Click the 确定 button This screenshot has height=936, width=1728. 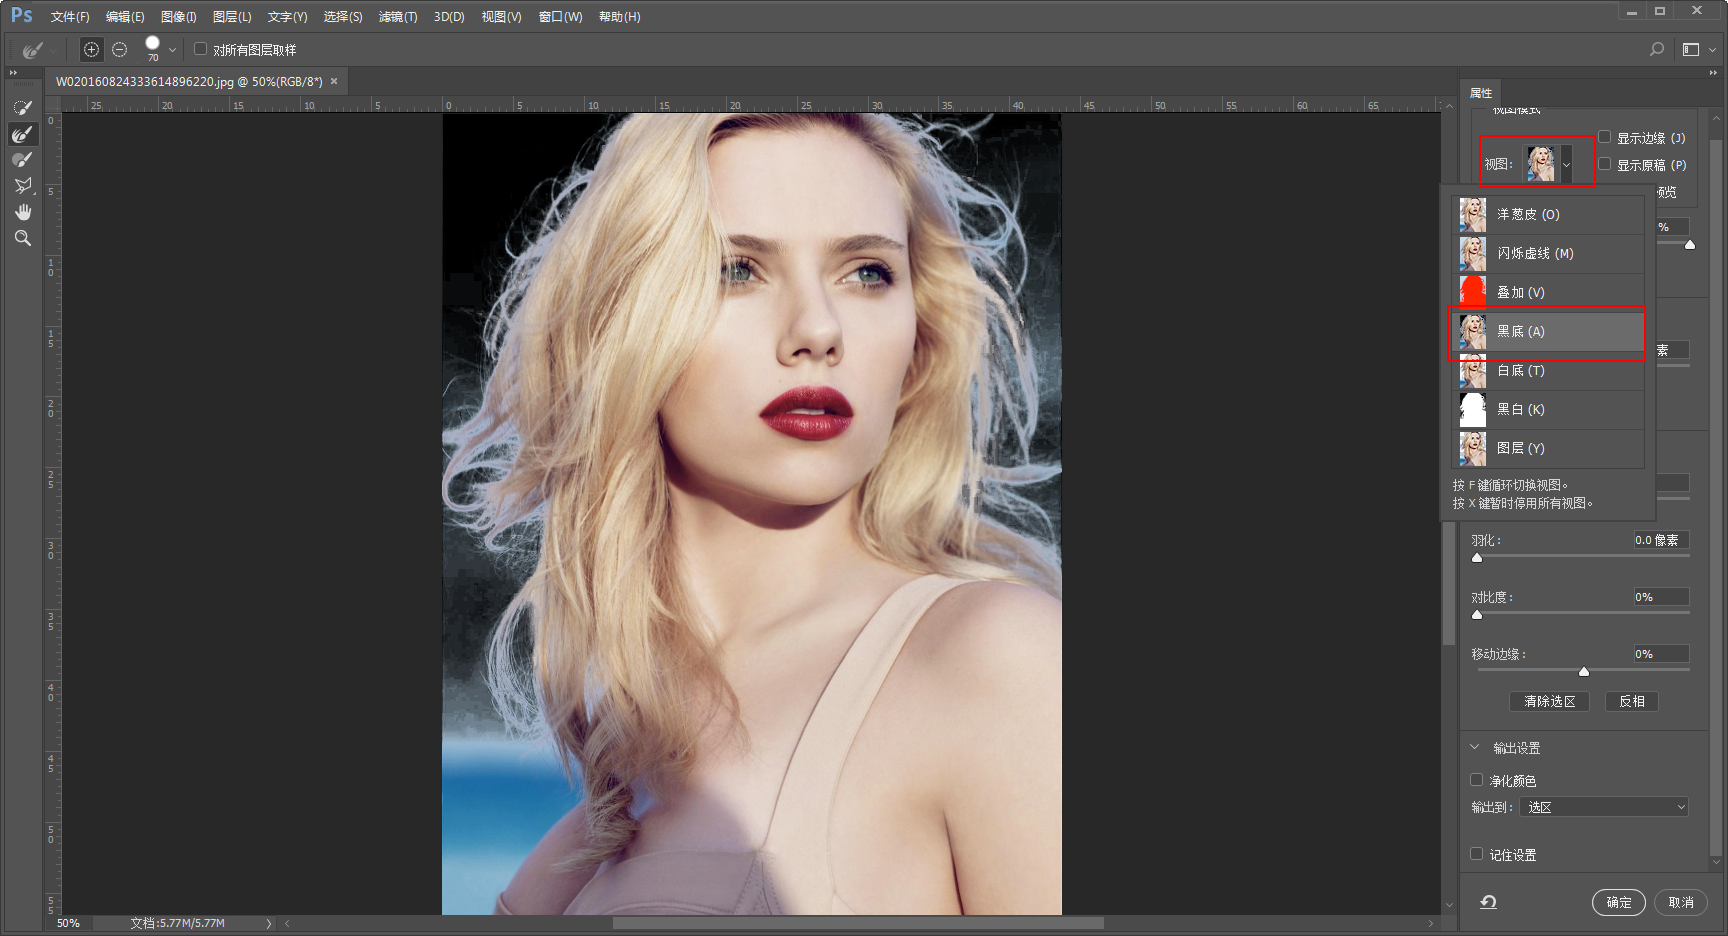tap(1618, 902)
